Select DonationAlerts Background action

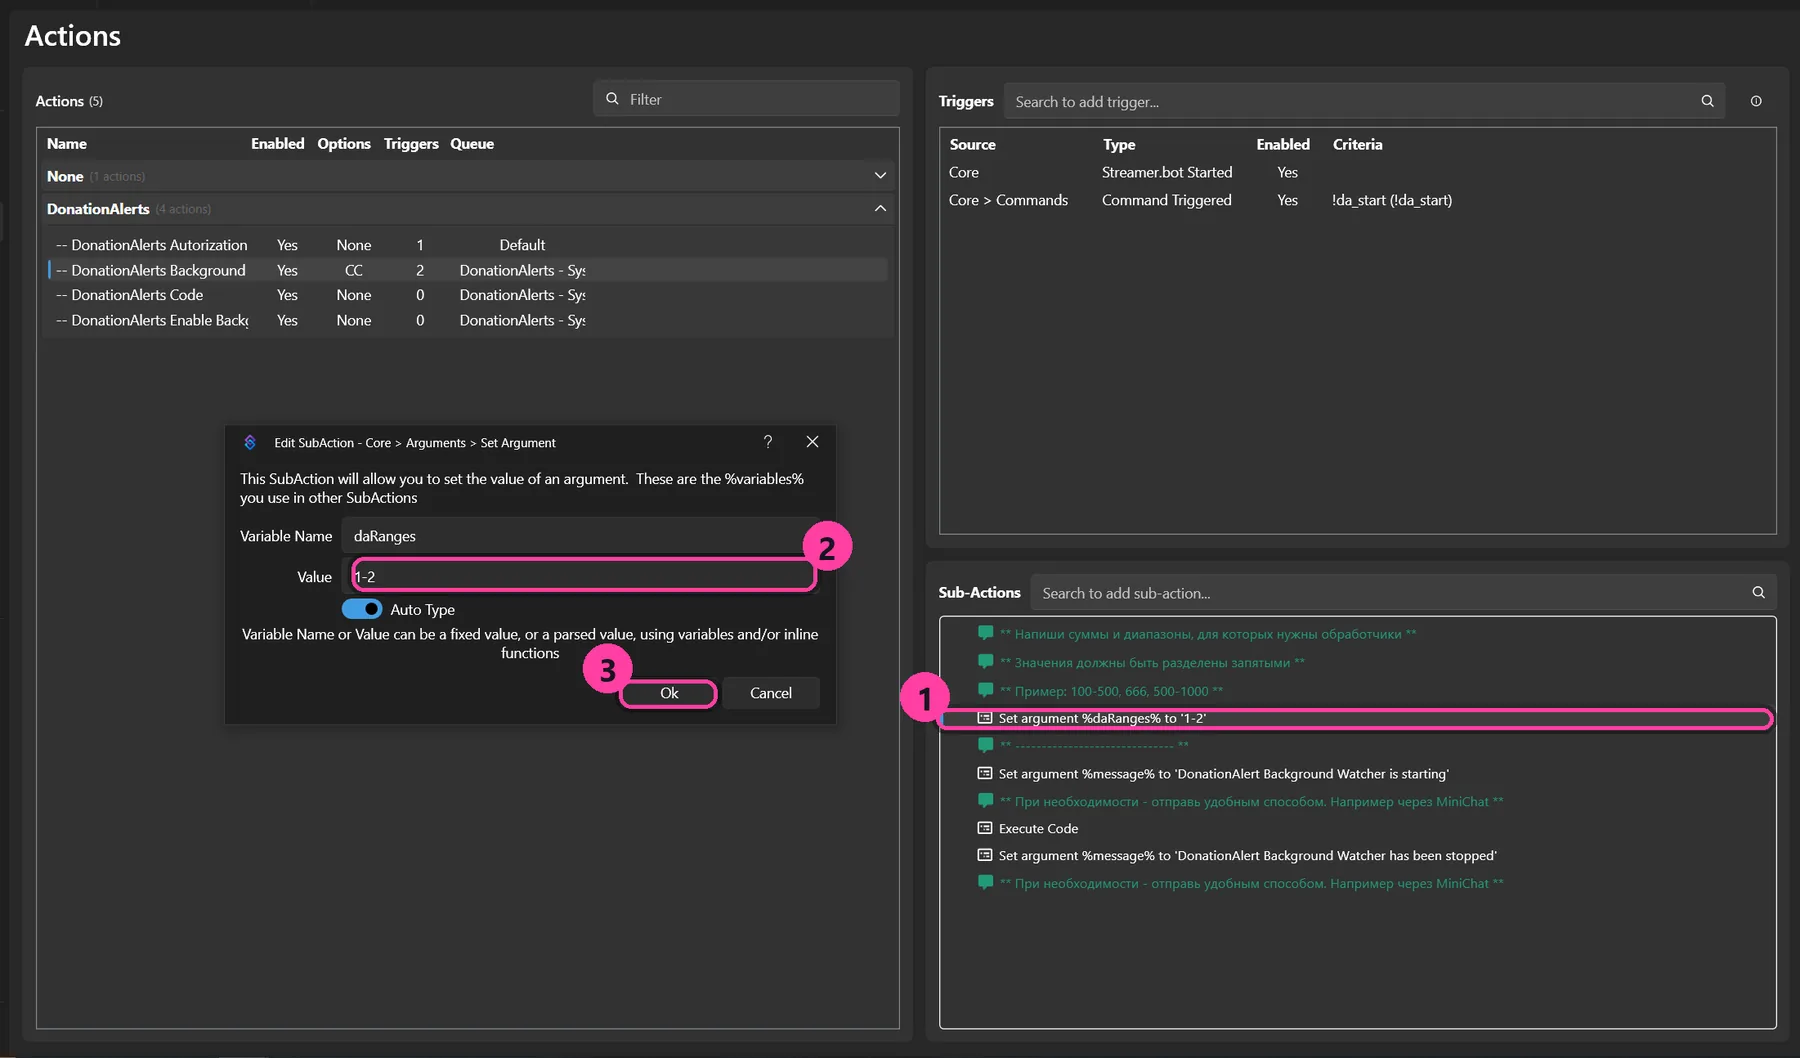466,270
